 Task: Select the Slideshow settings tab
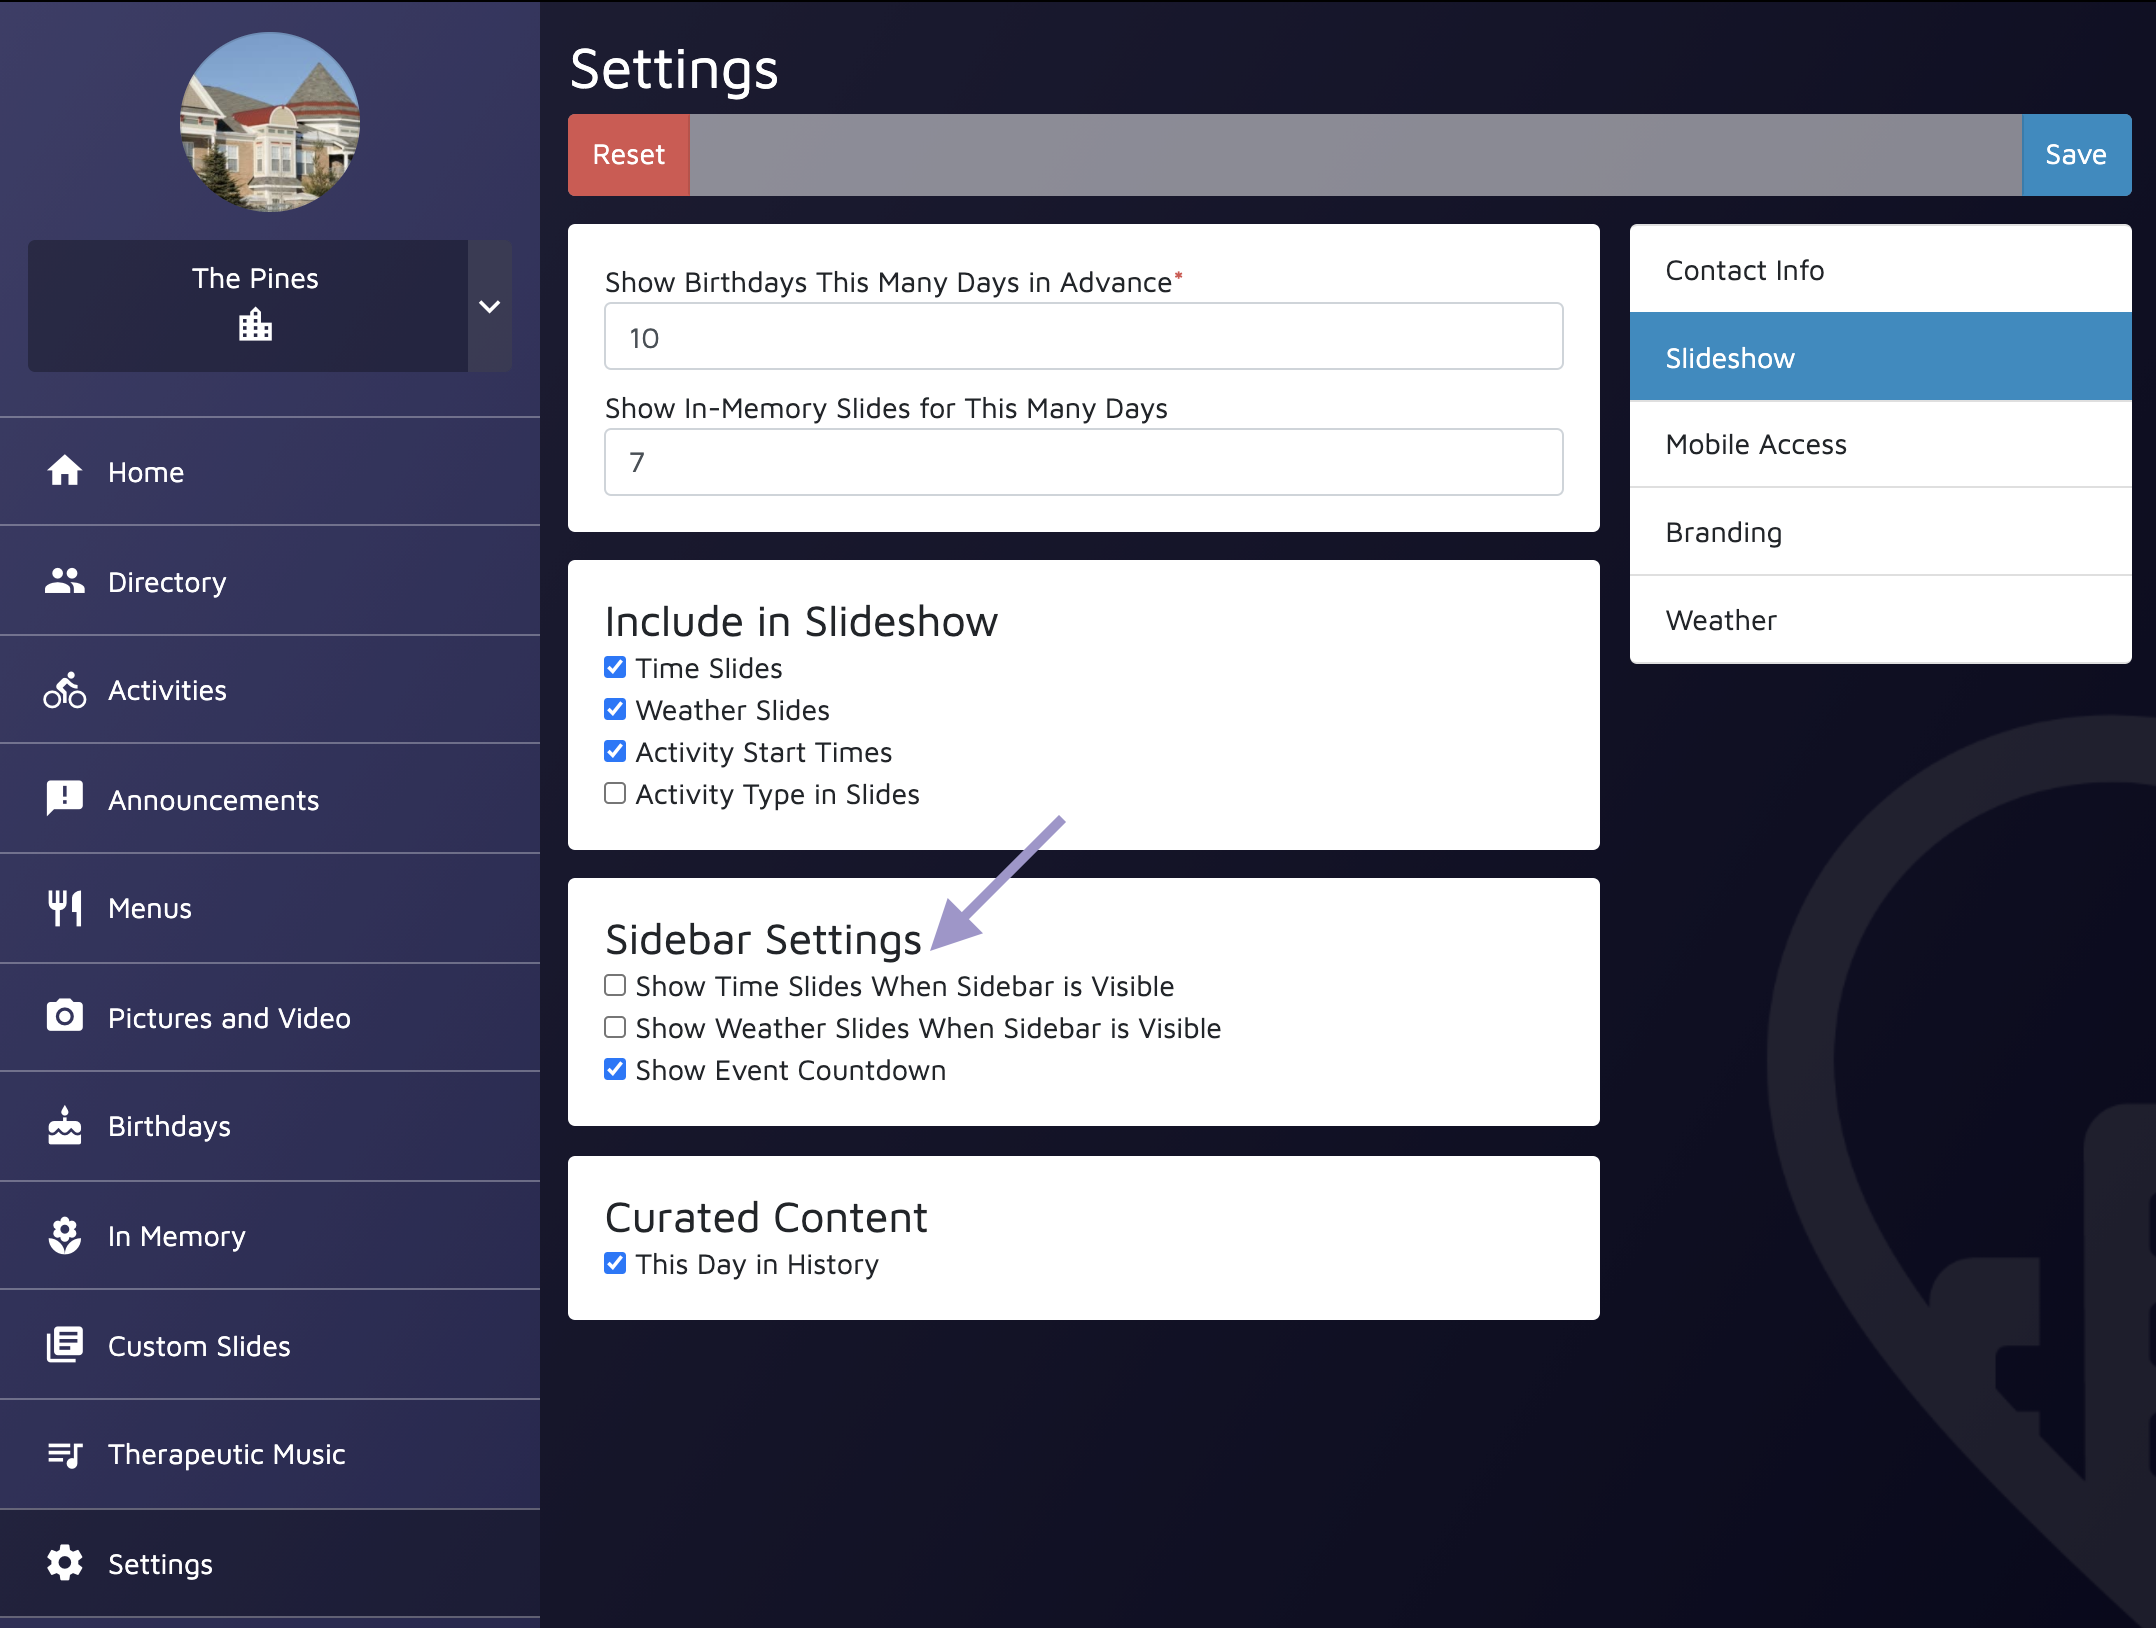1880,357
